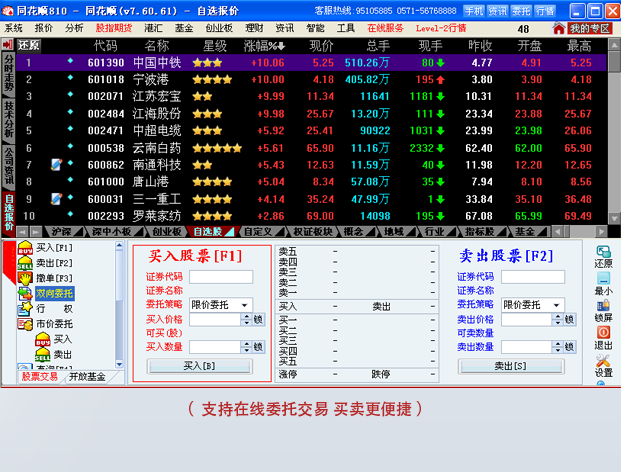
Task: Click the 行权 star icon
Action: click(25, 308)
